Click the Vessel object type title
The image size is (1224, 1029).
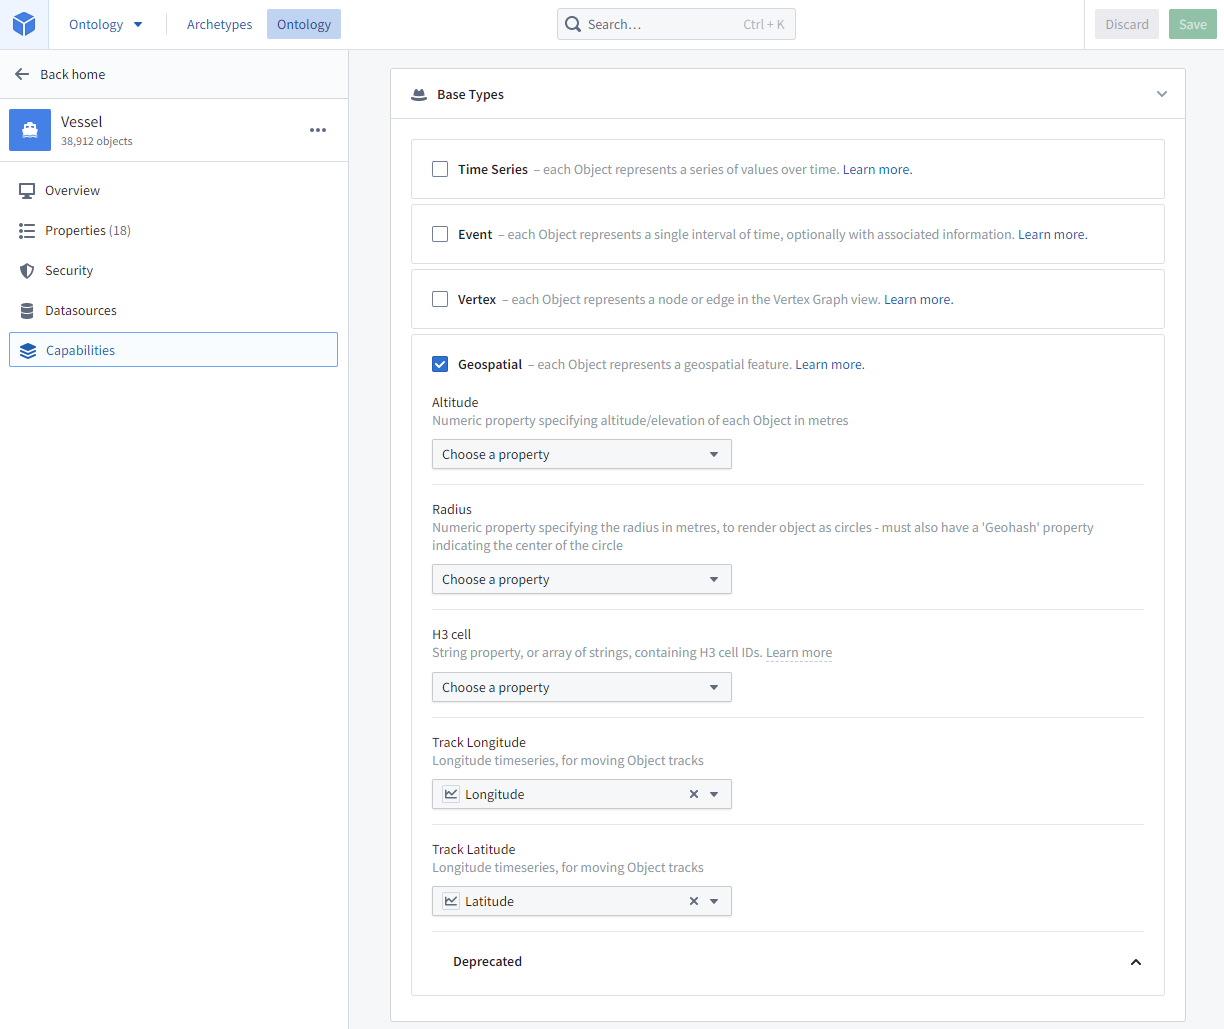(x=82, y=122)
